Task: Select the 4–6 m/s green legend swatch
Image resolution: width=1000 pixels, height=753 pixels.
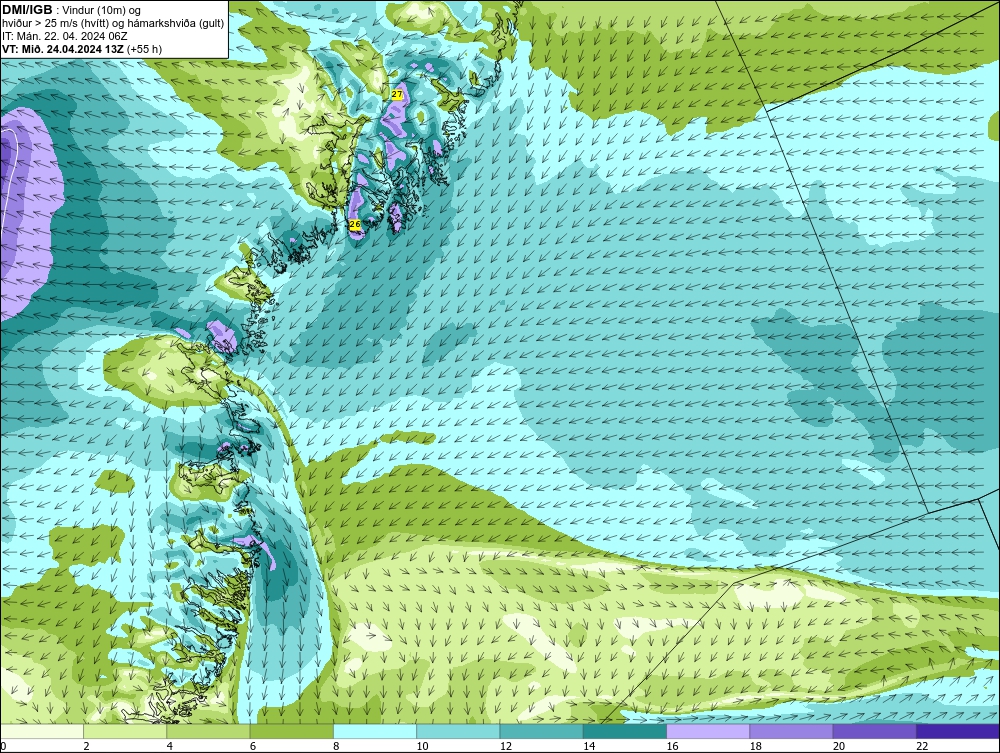Action: pos(209,731)
